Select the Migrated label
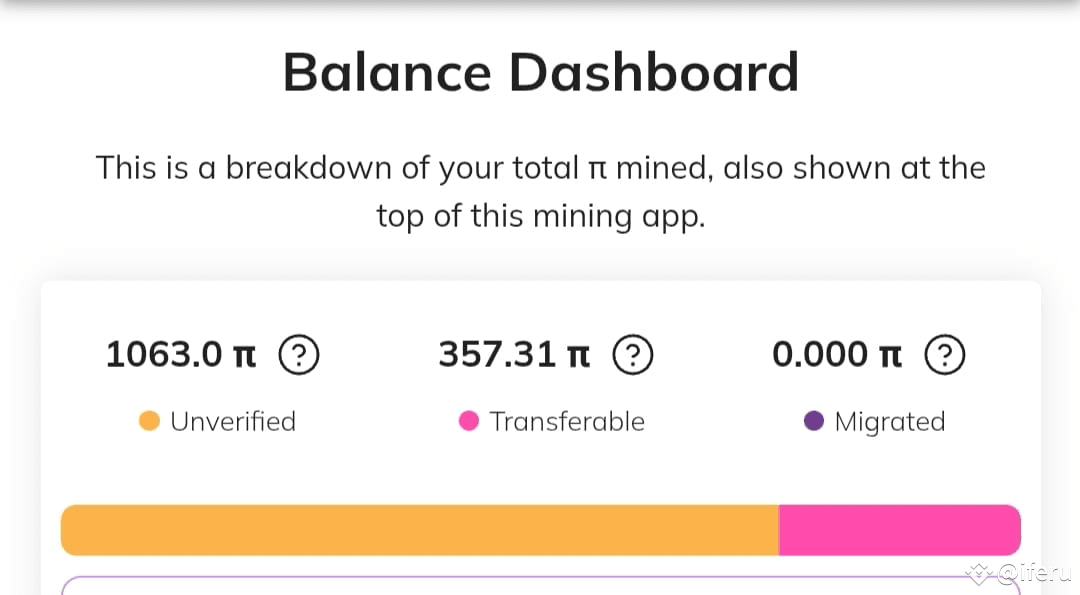This screenshot has height=595, width=1080. pos(890,422)
